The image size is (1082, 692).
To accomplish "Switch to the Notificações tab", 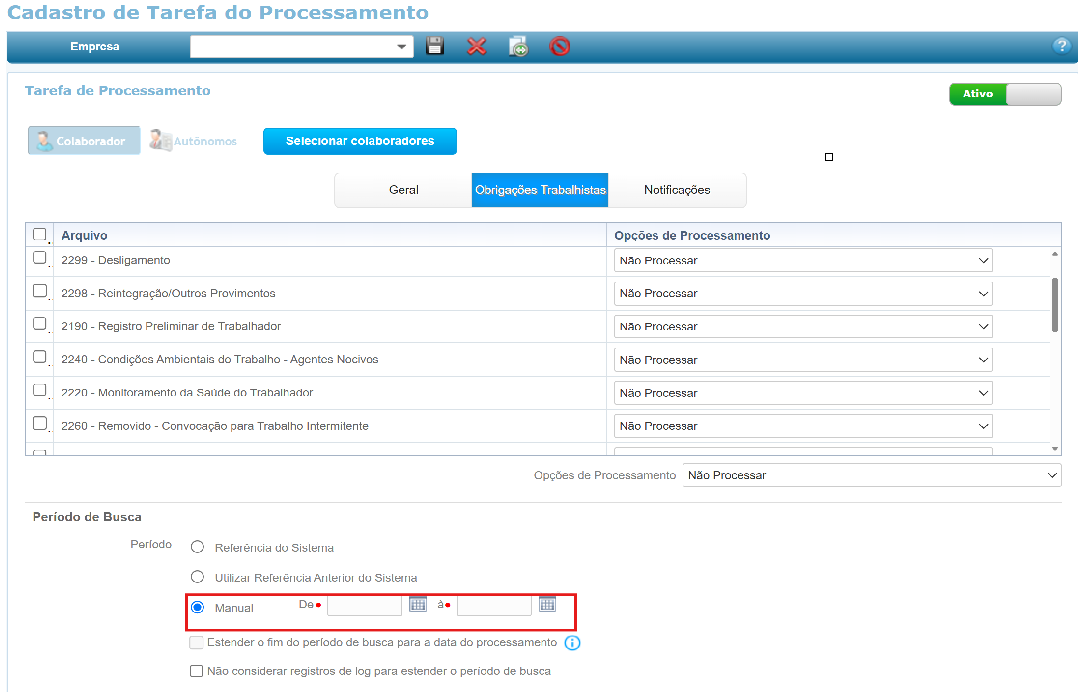I will [x=677, y=190].
